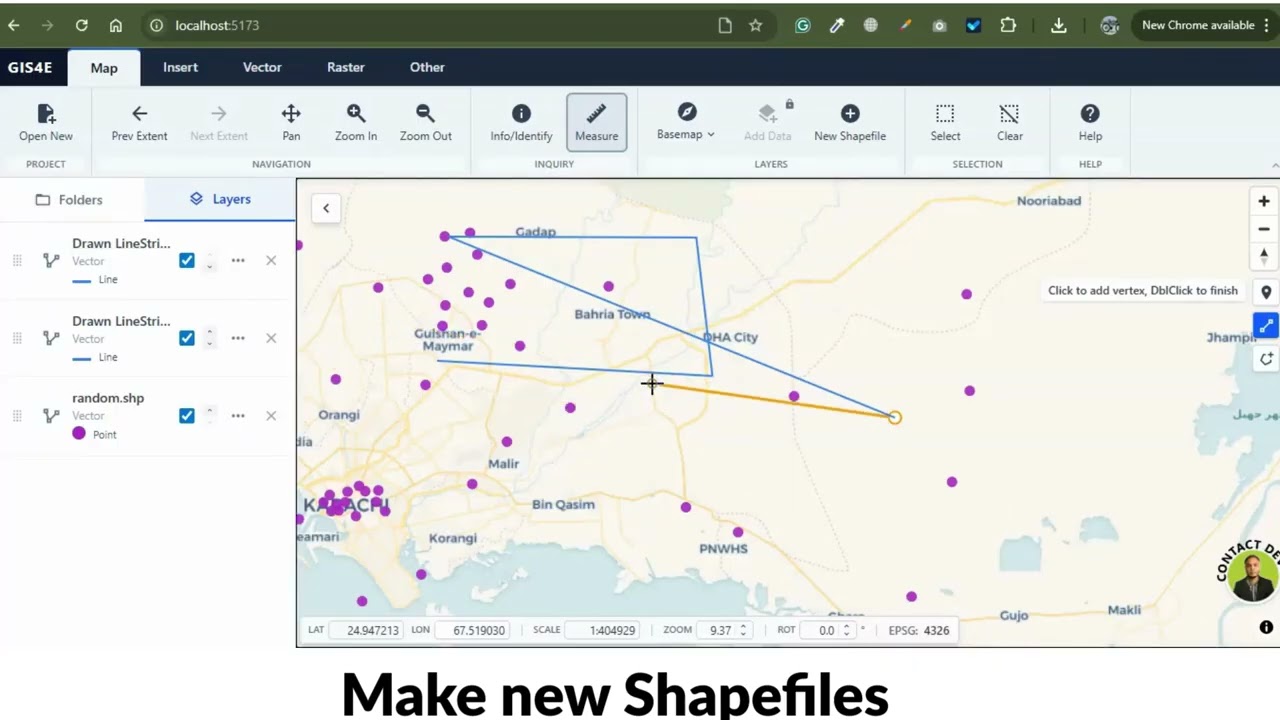Reset map north with compass button
Screen dimensions: 1280x720
coord(1264,257)
